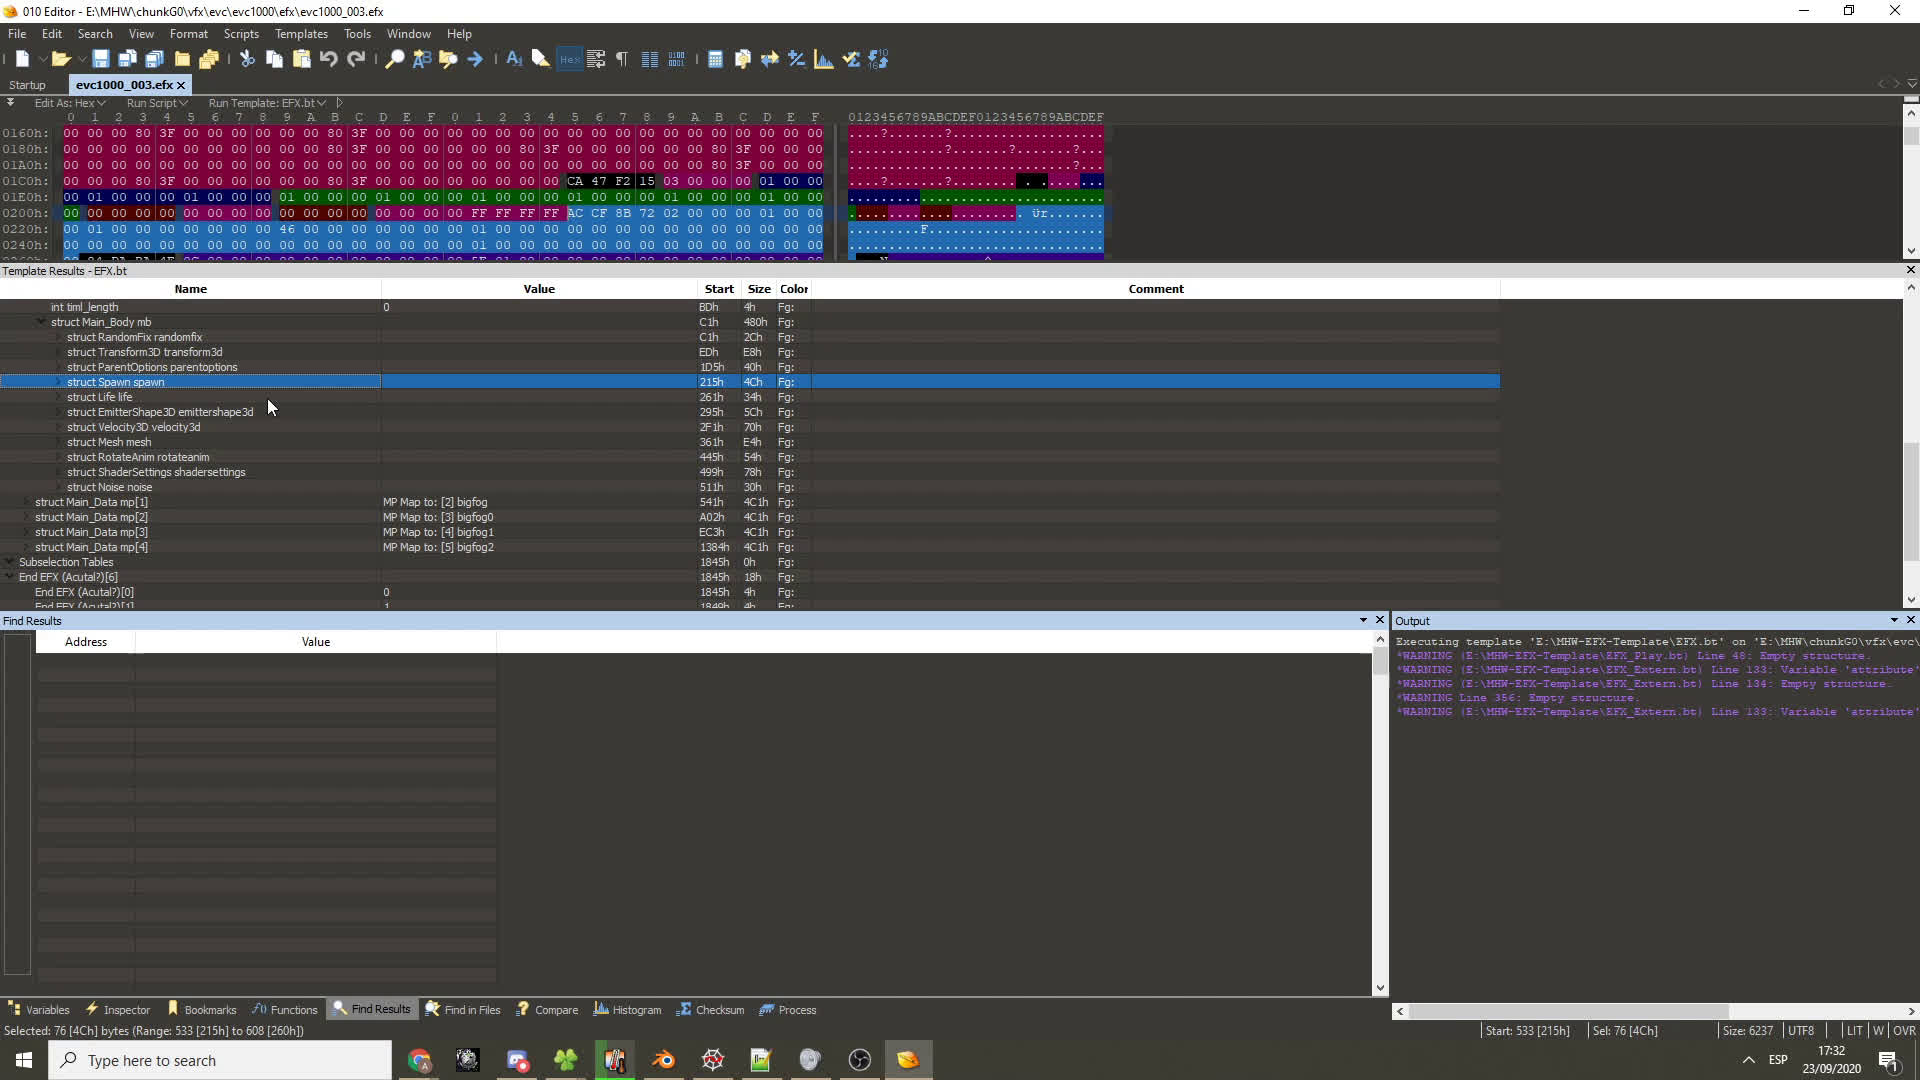The image size is (1920, 1080).
Task: Open Find with the magnifier icon
Action: pyautogui.click(x=395, y=59)
